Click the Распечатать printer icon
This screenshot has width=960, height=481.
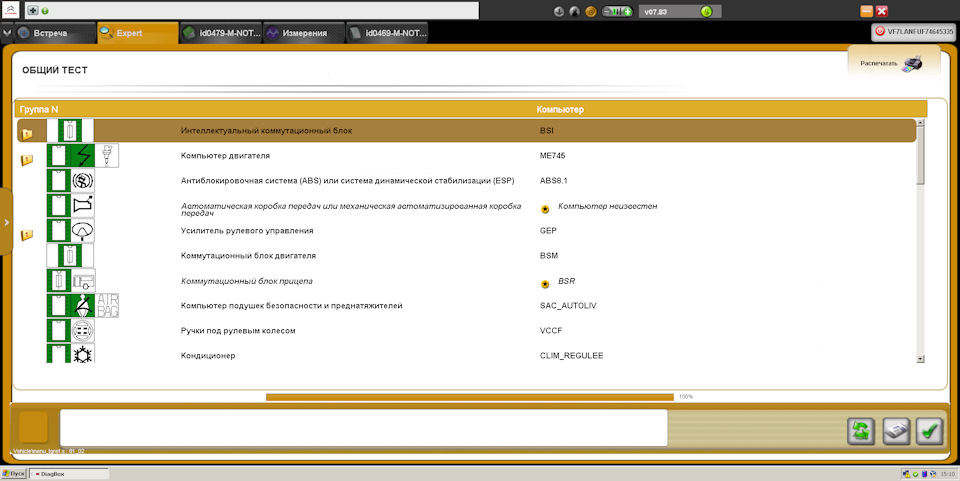pos(912,64)
